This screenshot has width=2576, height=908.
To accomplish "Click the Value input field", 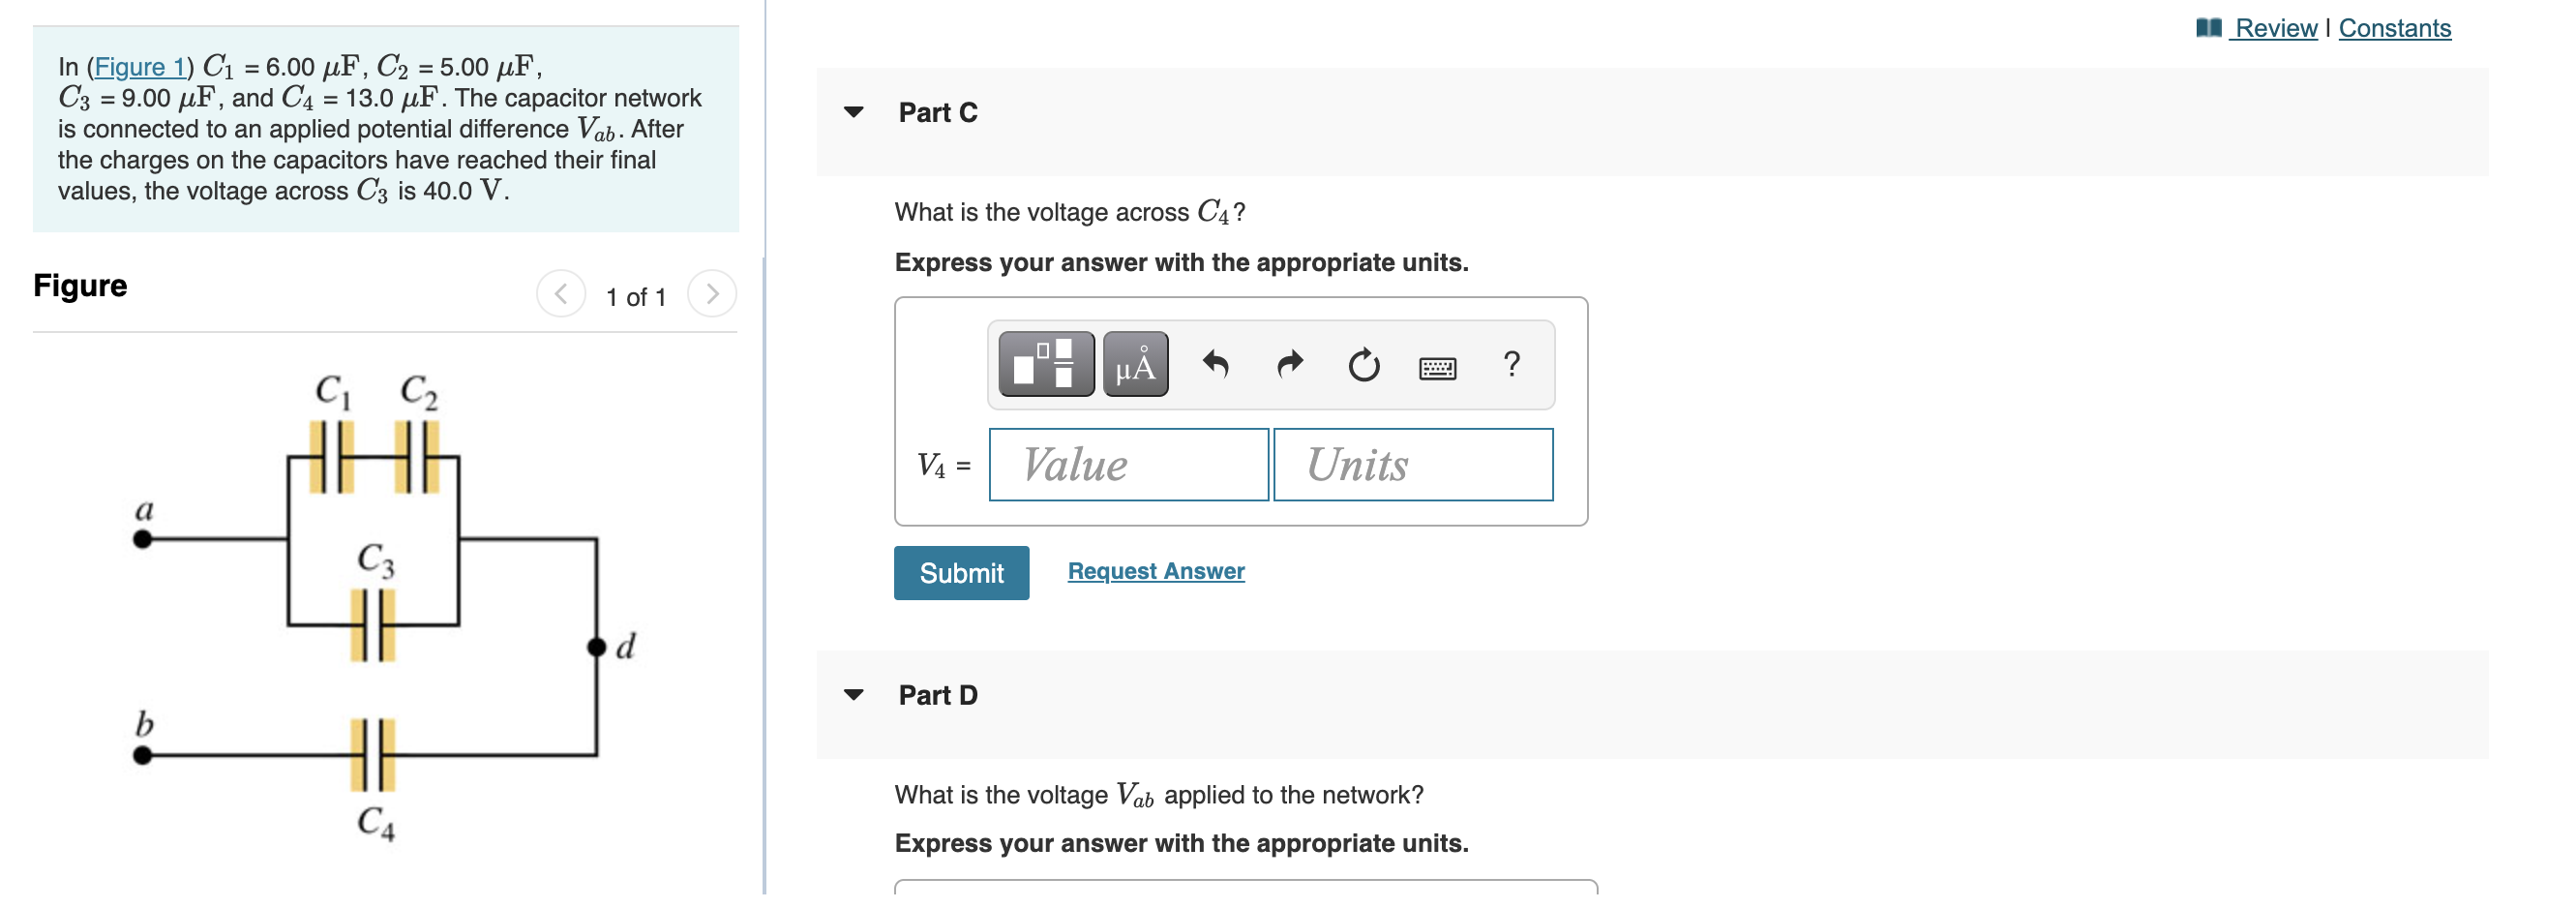I will pyautogui.click(x=1128, y=464).
